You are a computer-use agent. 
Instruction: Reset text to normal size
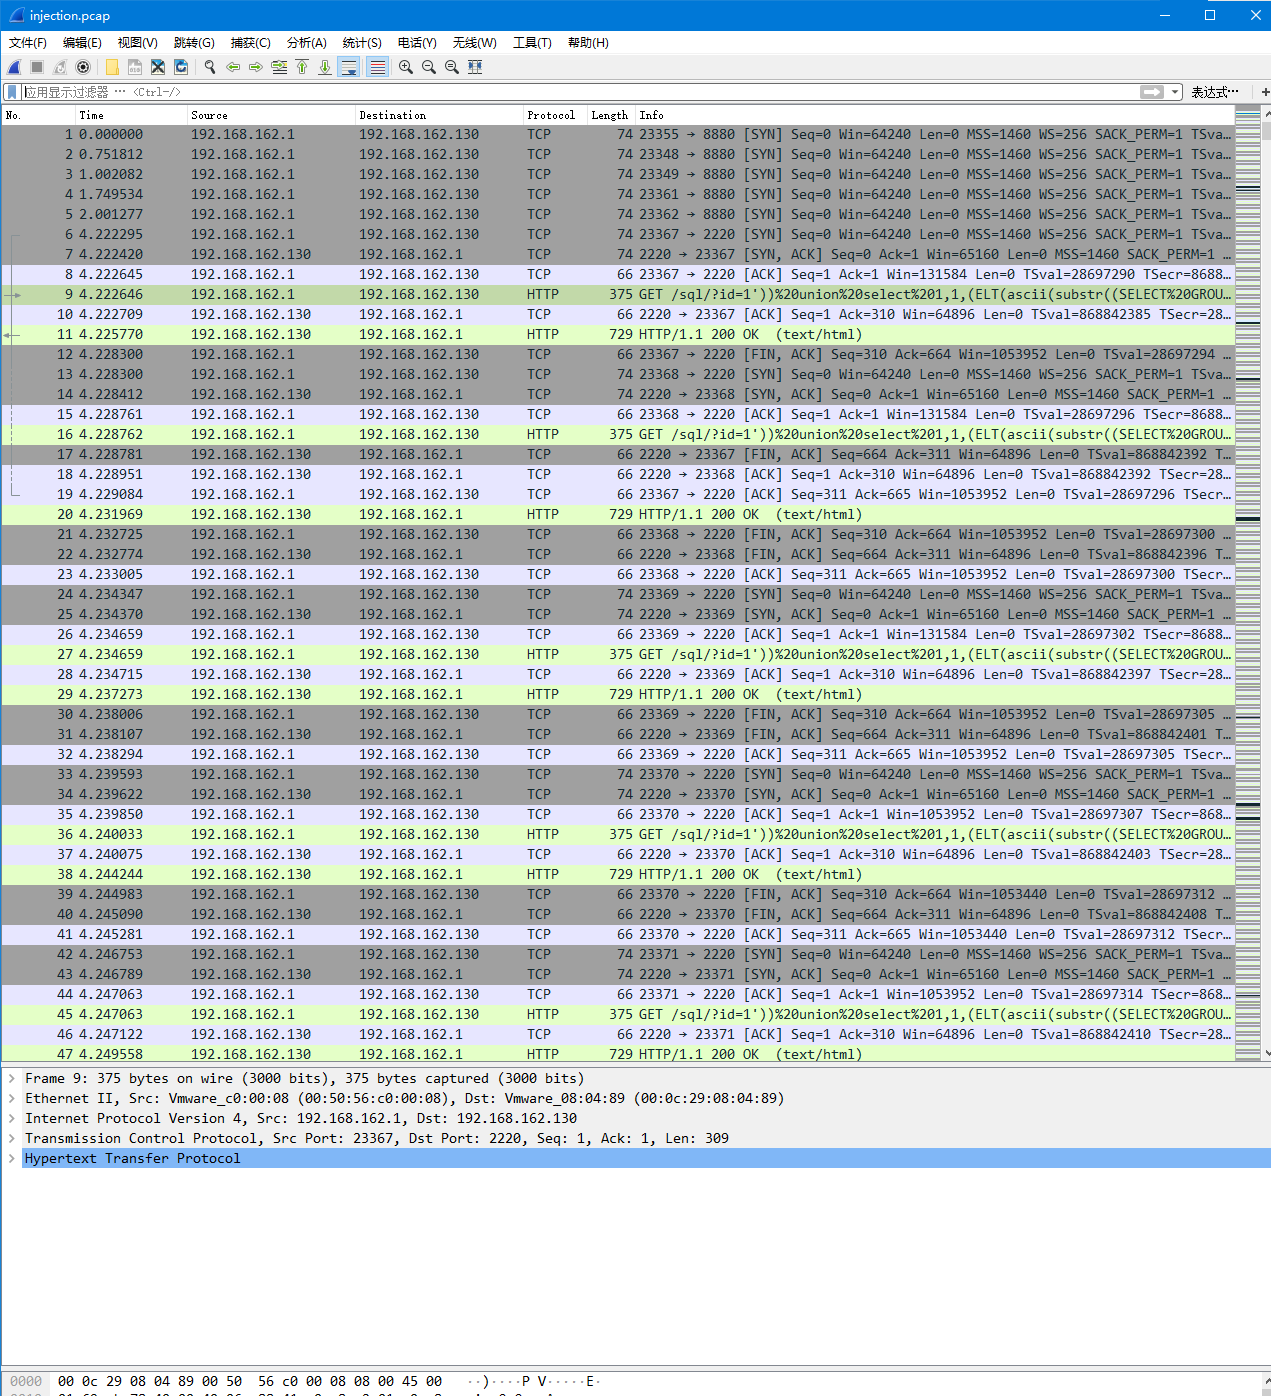point(452,67)
